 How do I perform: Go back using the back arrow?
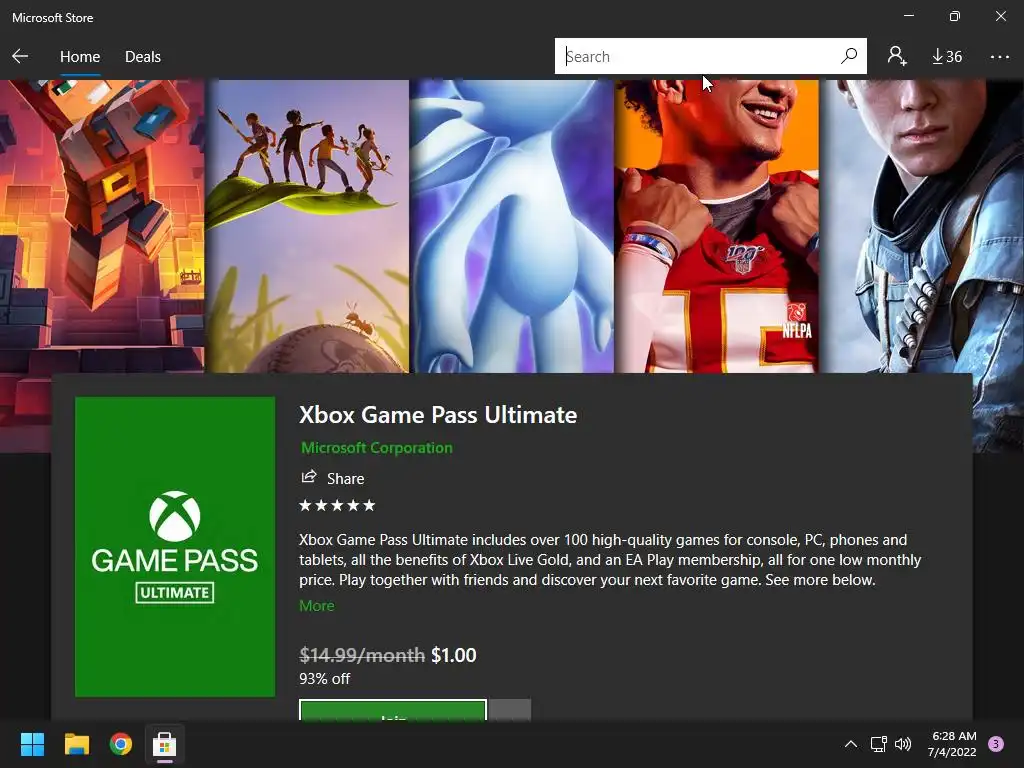pos(20,56)
